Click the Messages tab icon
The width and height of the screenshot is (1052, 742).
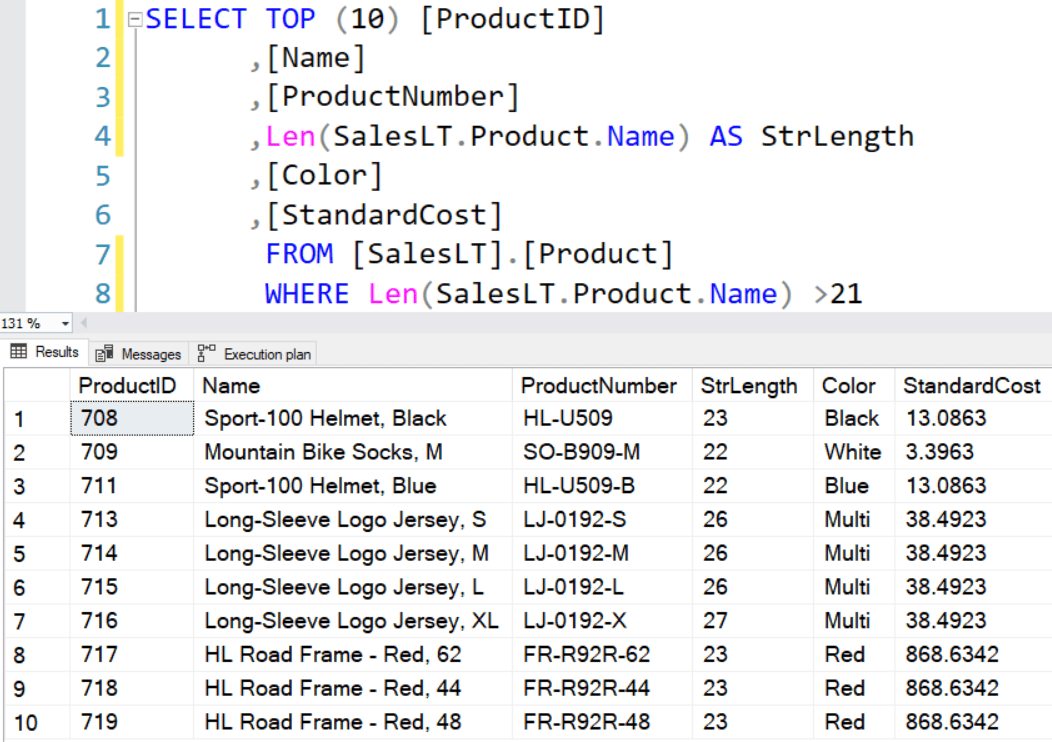104,354
